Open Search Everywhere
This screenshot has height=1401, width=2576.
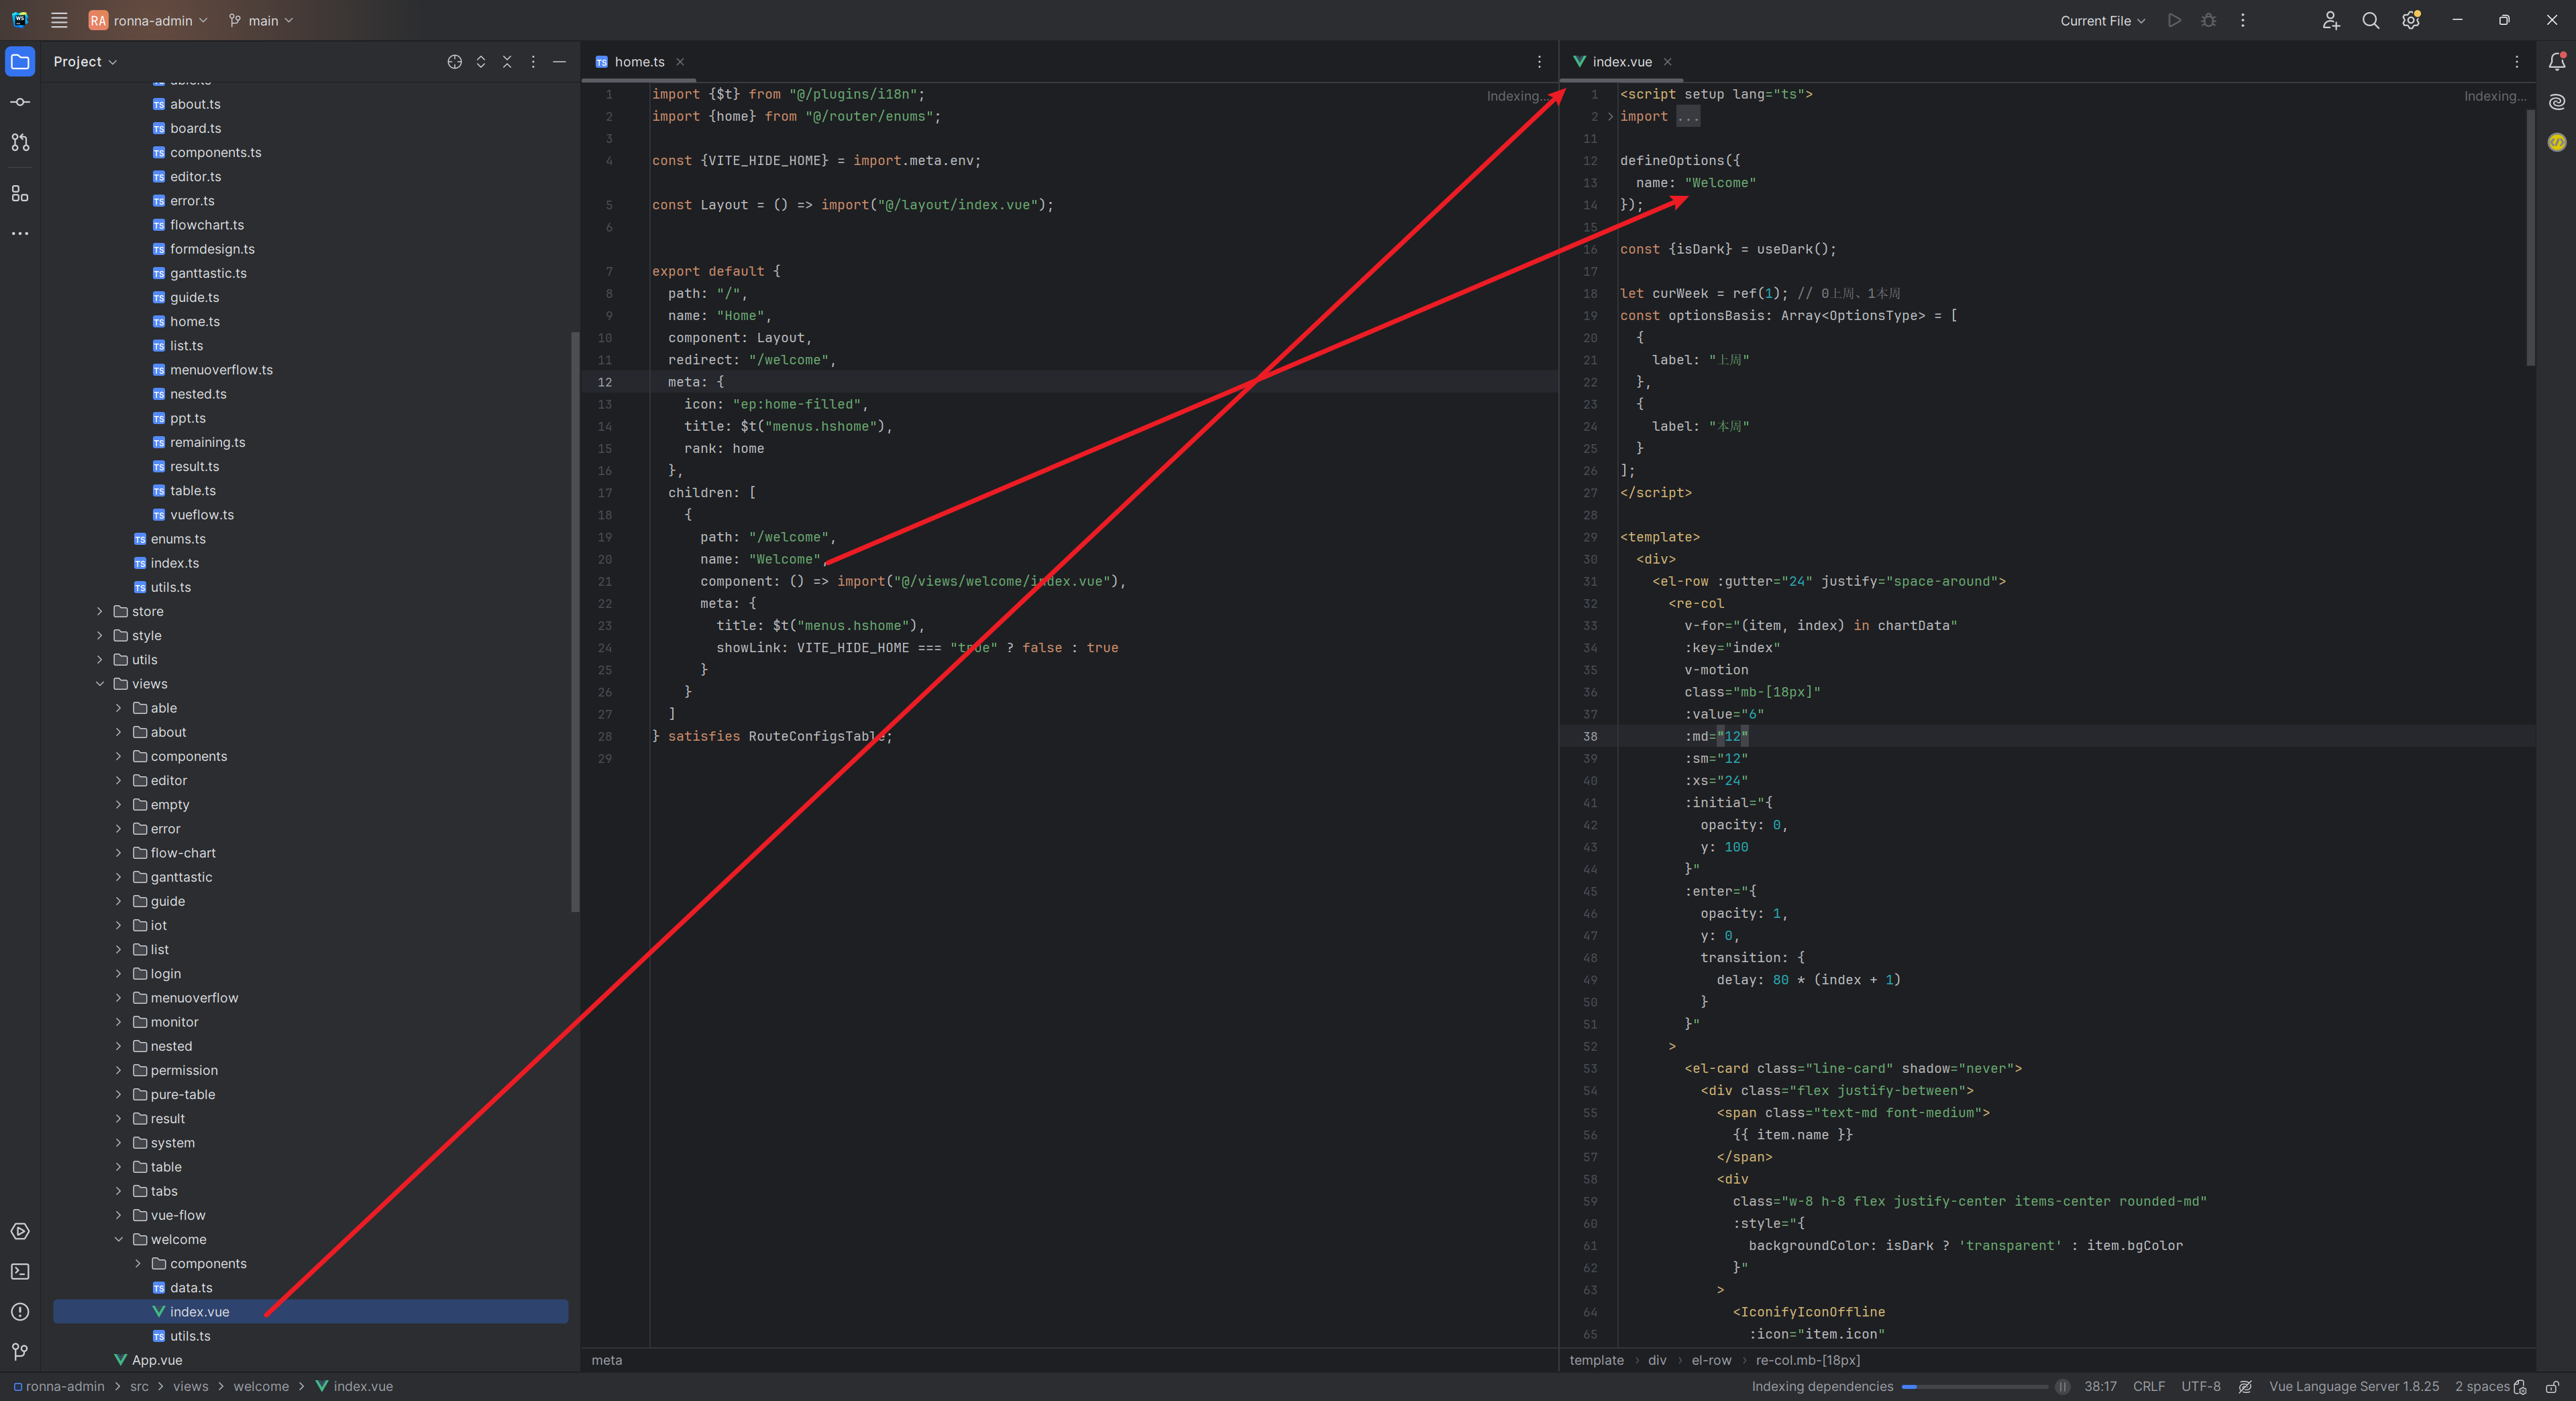2371,20
